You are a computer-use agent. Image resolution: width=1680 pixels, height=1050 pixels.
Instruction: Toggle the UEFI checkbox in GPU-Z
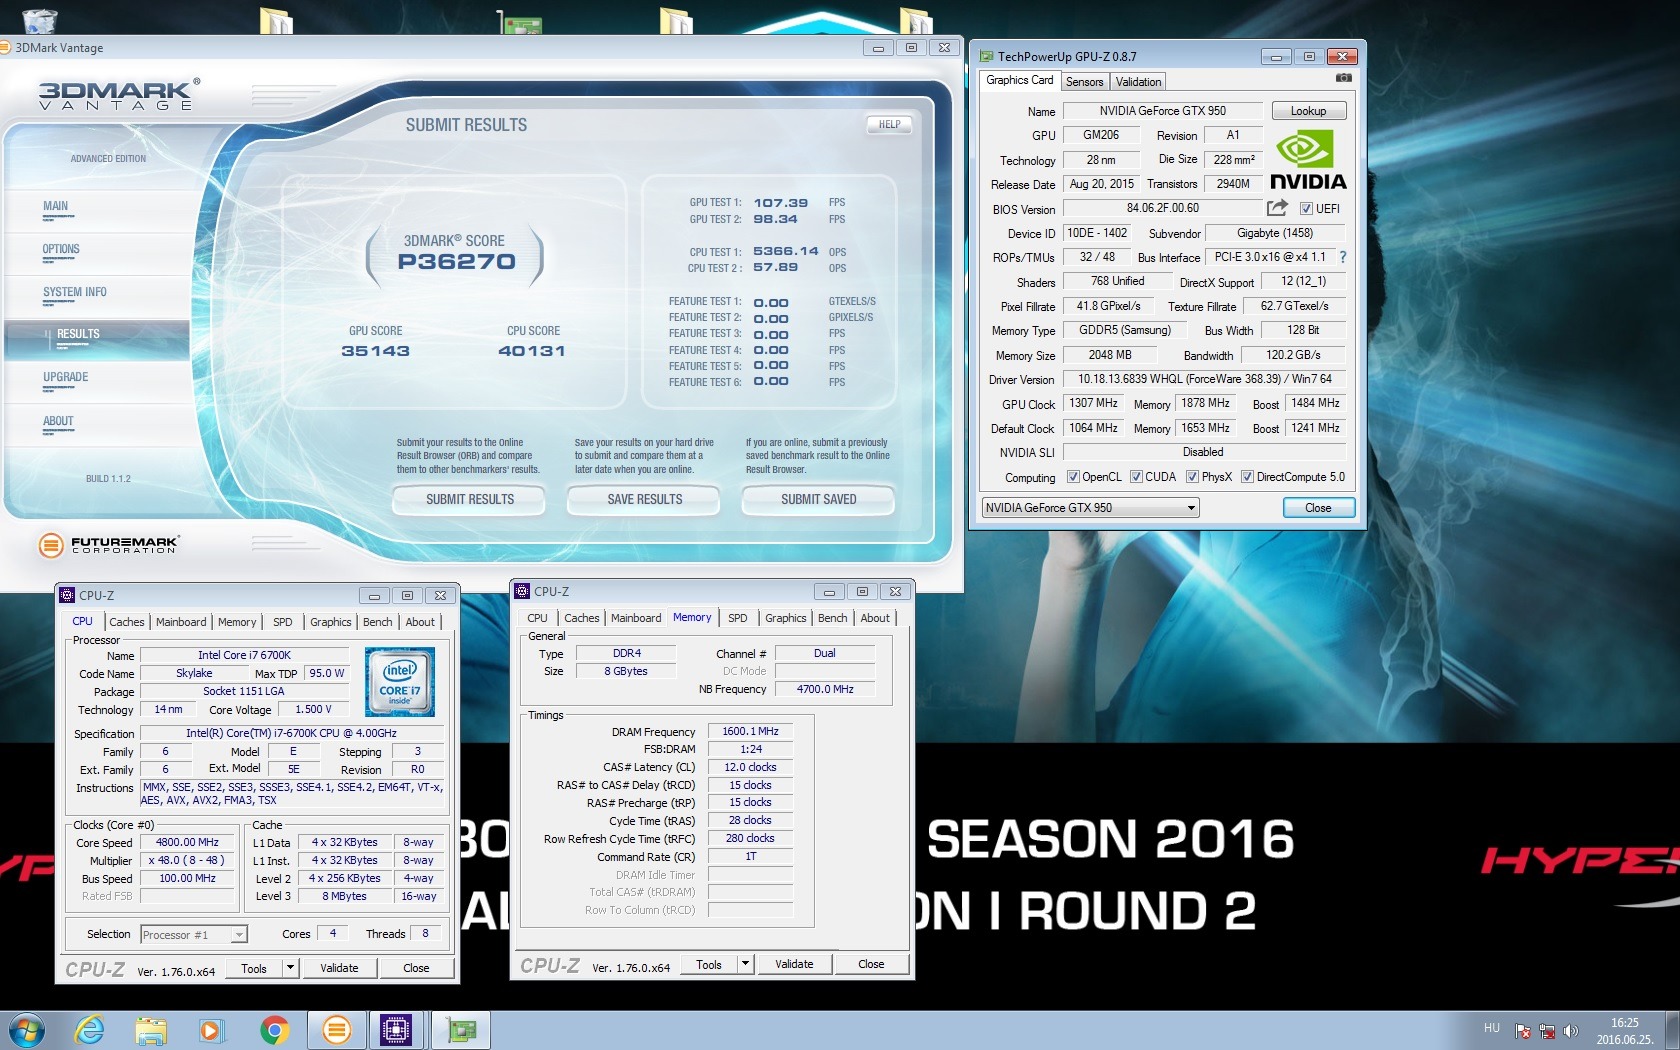[x=1306, y=209]
